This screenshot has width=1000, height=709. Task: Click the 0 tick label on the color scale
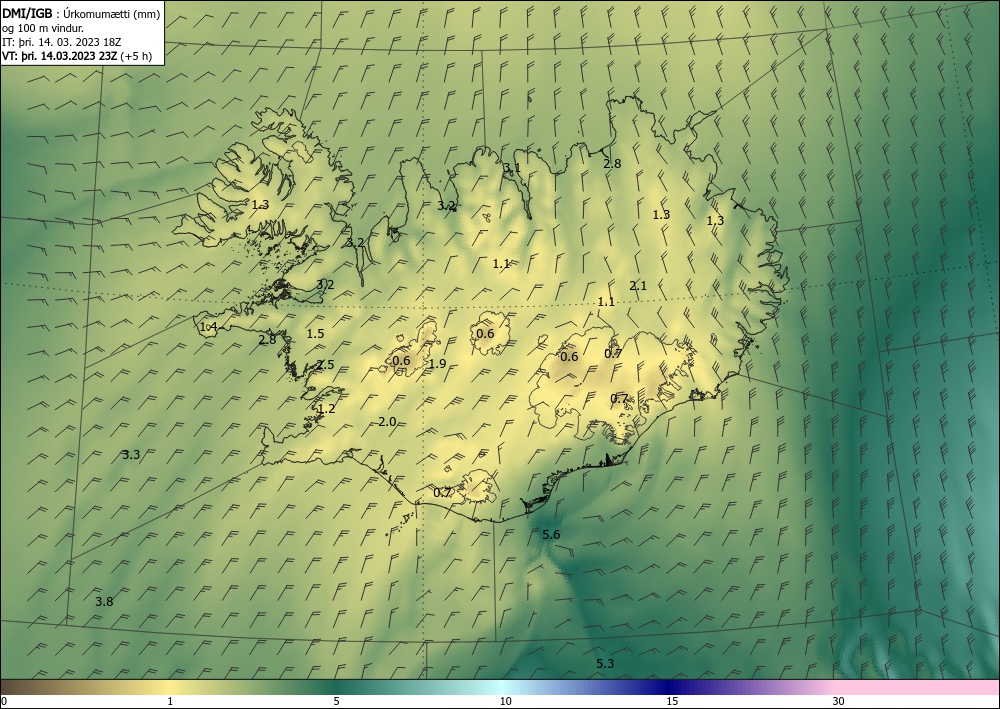(x=4, y=701)
